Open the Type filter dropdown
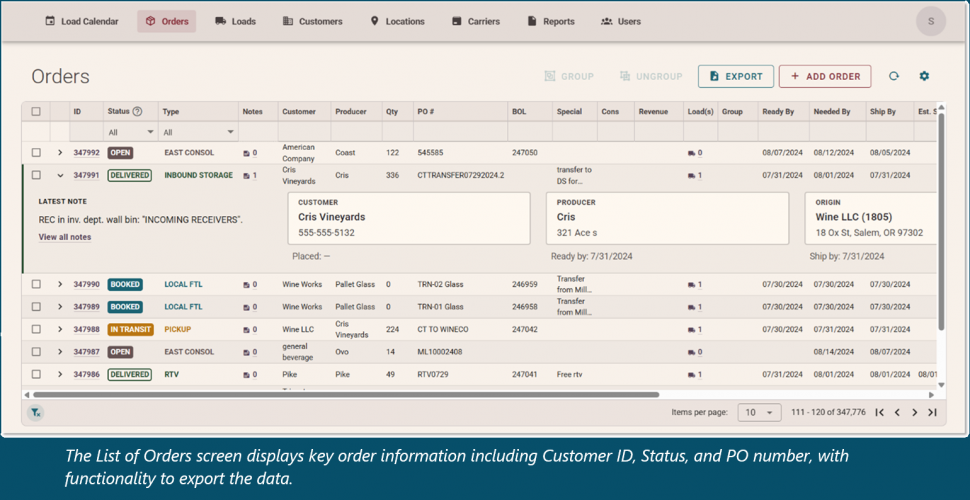This screenshot has height=500, width=970. 199,132
